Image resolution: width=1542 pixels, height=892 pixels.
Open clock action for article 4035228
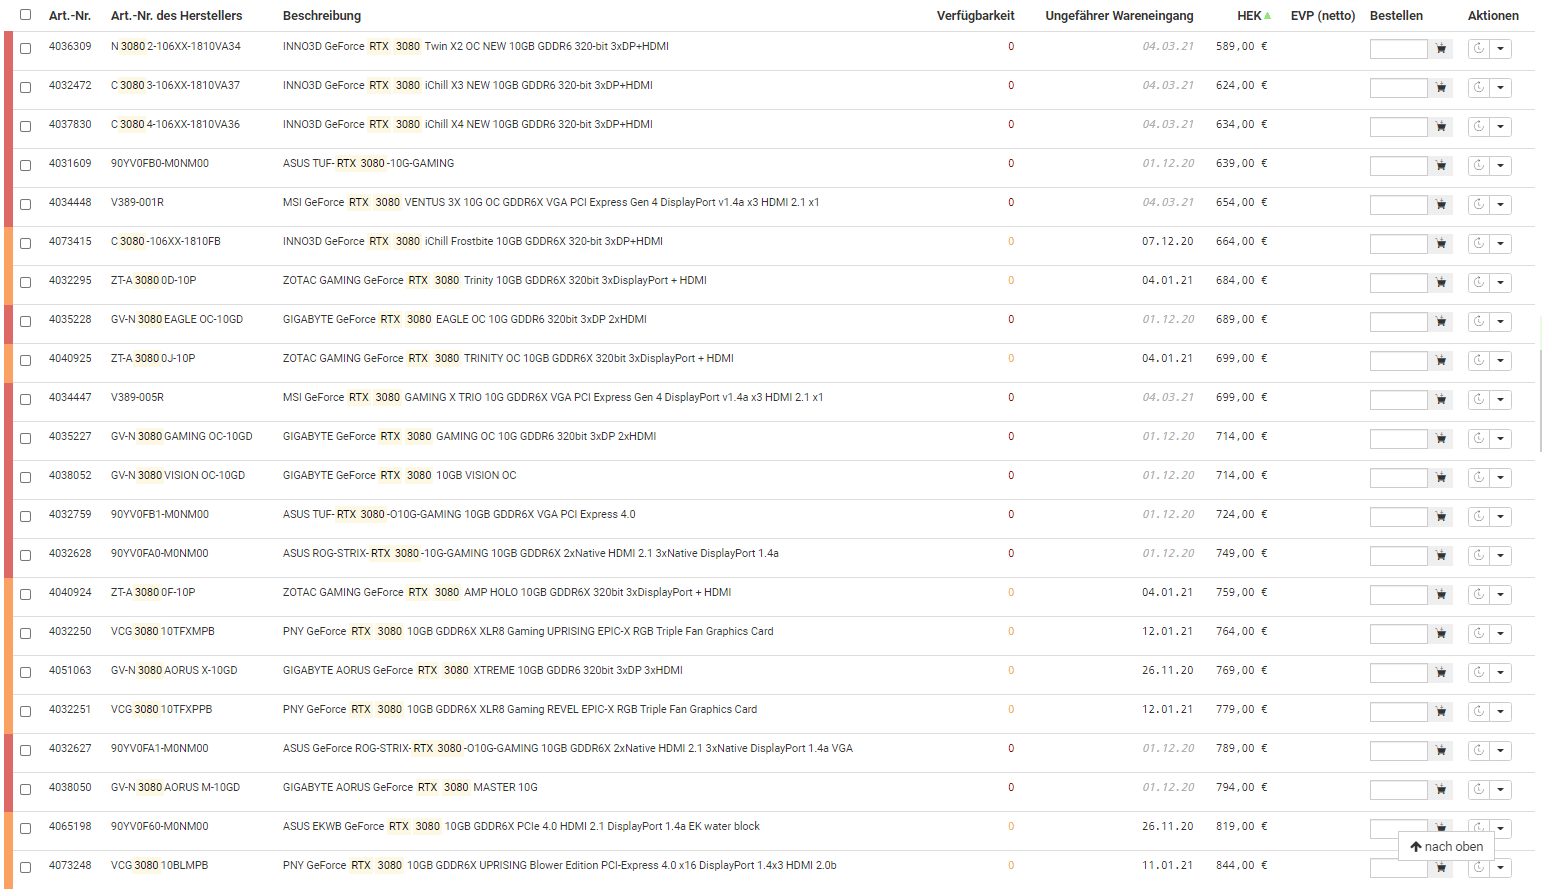1479,322
